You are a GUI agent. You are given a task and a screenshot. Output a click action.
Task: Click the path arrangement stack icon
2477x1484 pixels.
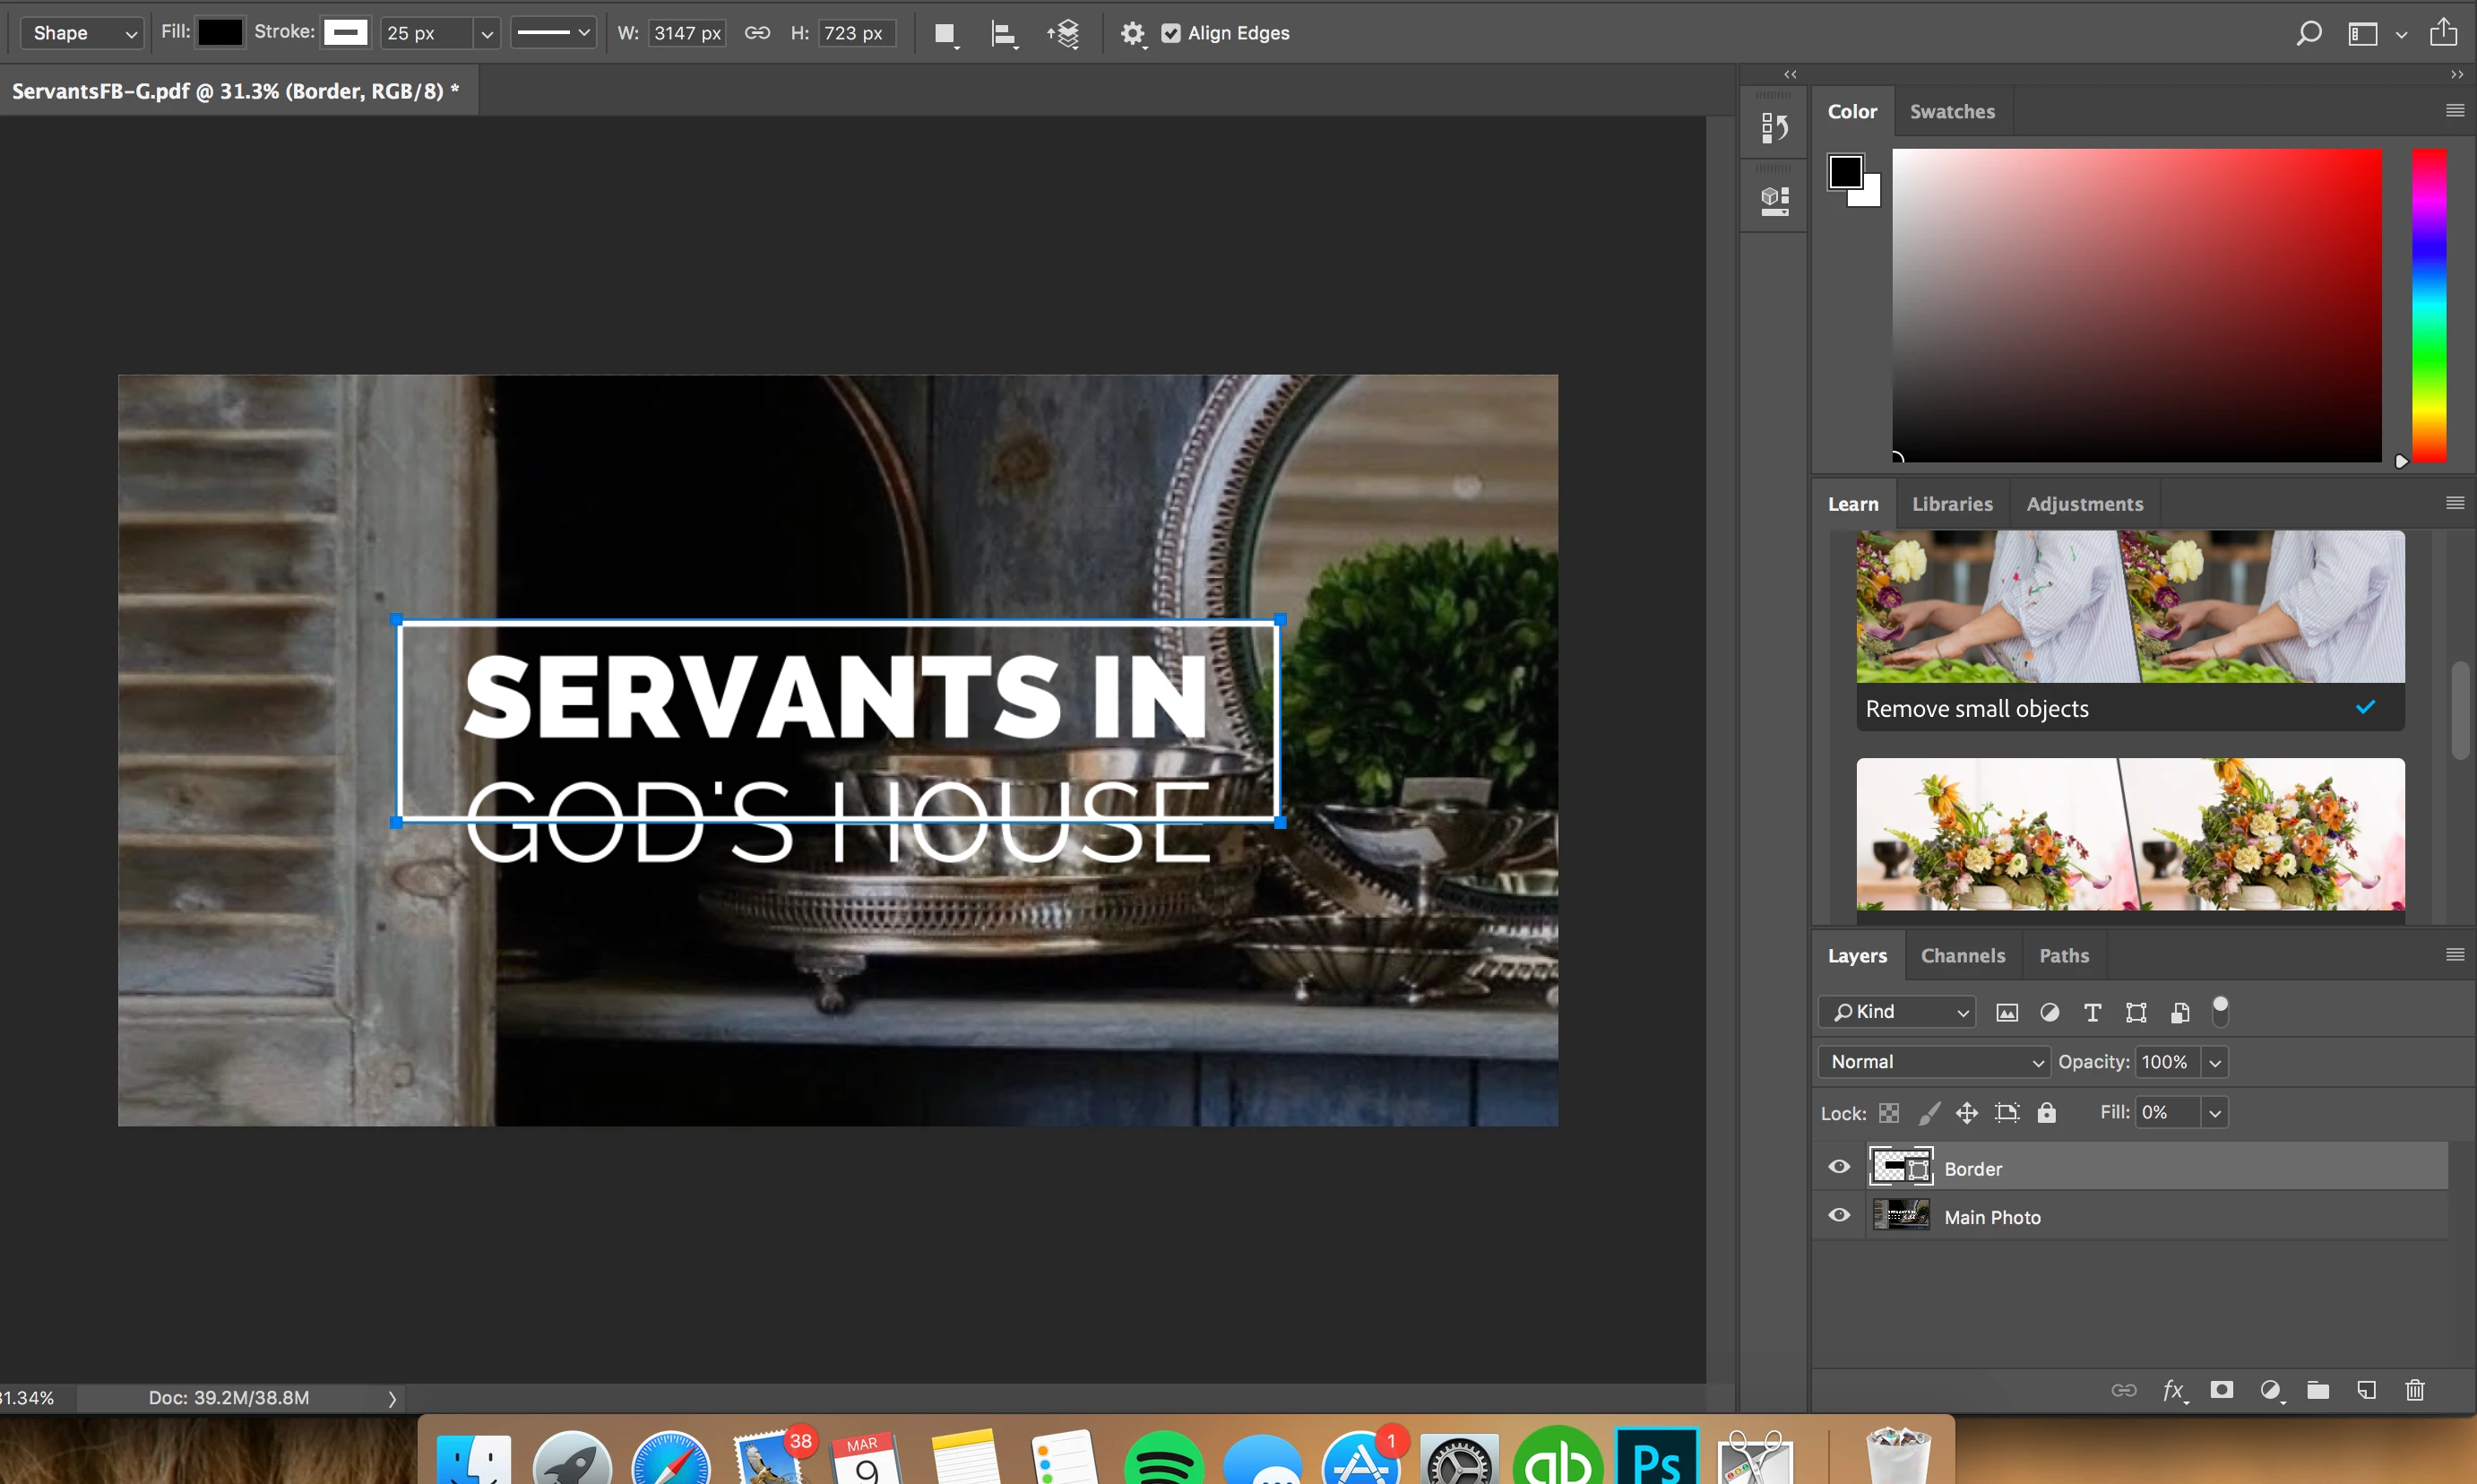click(1064, 34)
